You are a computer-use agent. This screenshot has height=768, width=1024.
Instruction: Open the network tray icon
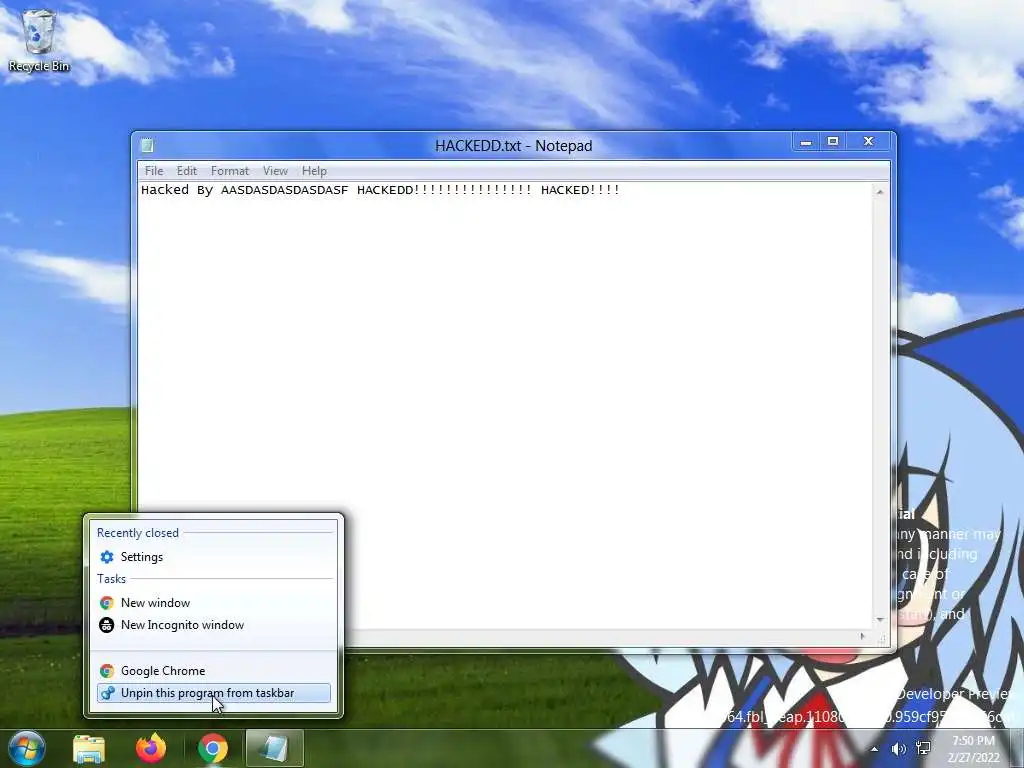(923, 749)
